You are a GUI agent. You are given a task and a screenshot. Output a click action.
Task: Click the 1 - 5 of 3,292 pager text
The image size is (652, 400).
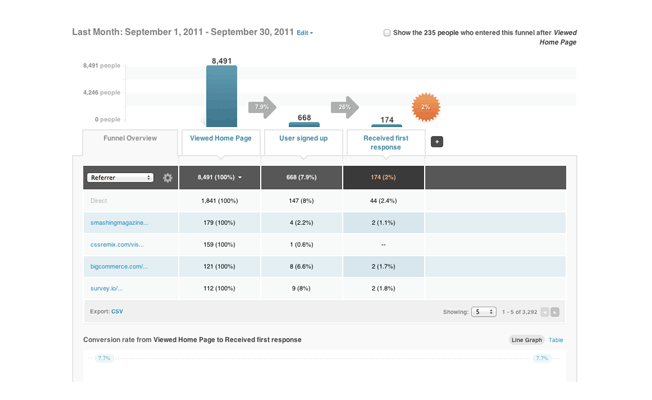[519, 312]
